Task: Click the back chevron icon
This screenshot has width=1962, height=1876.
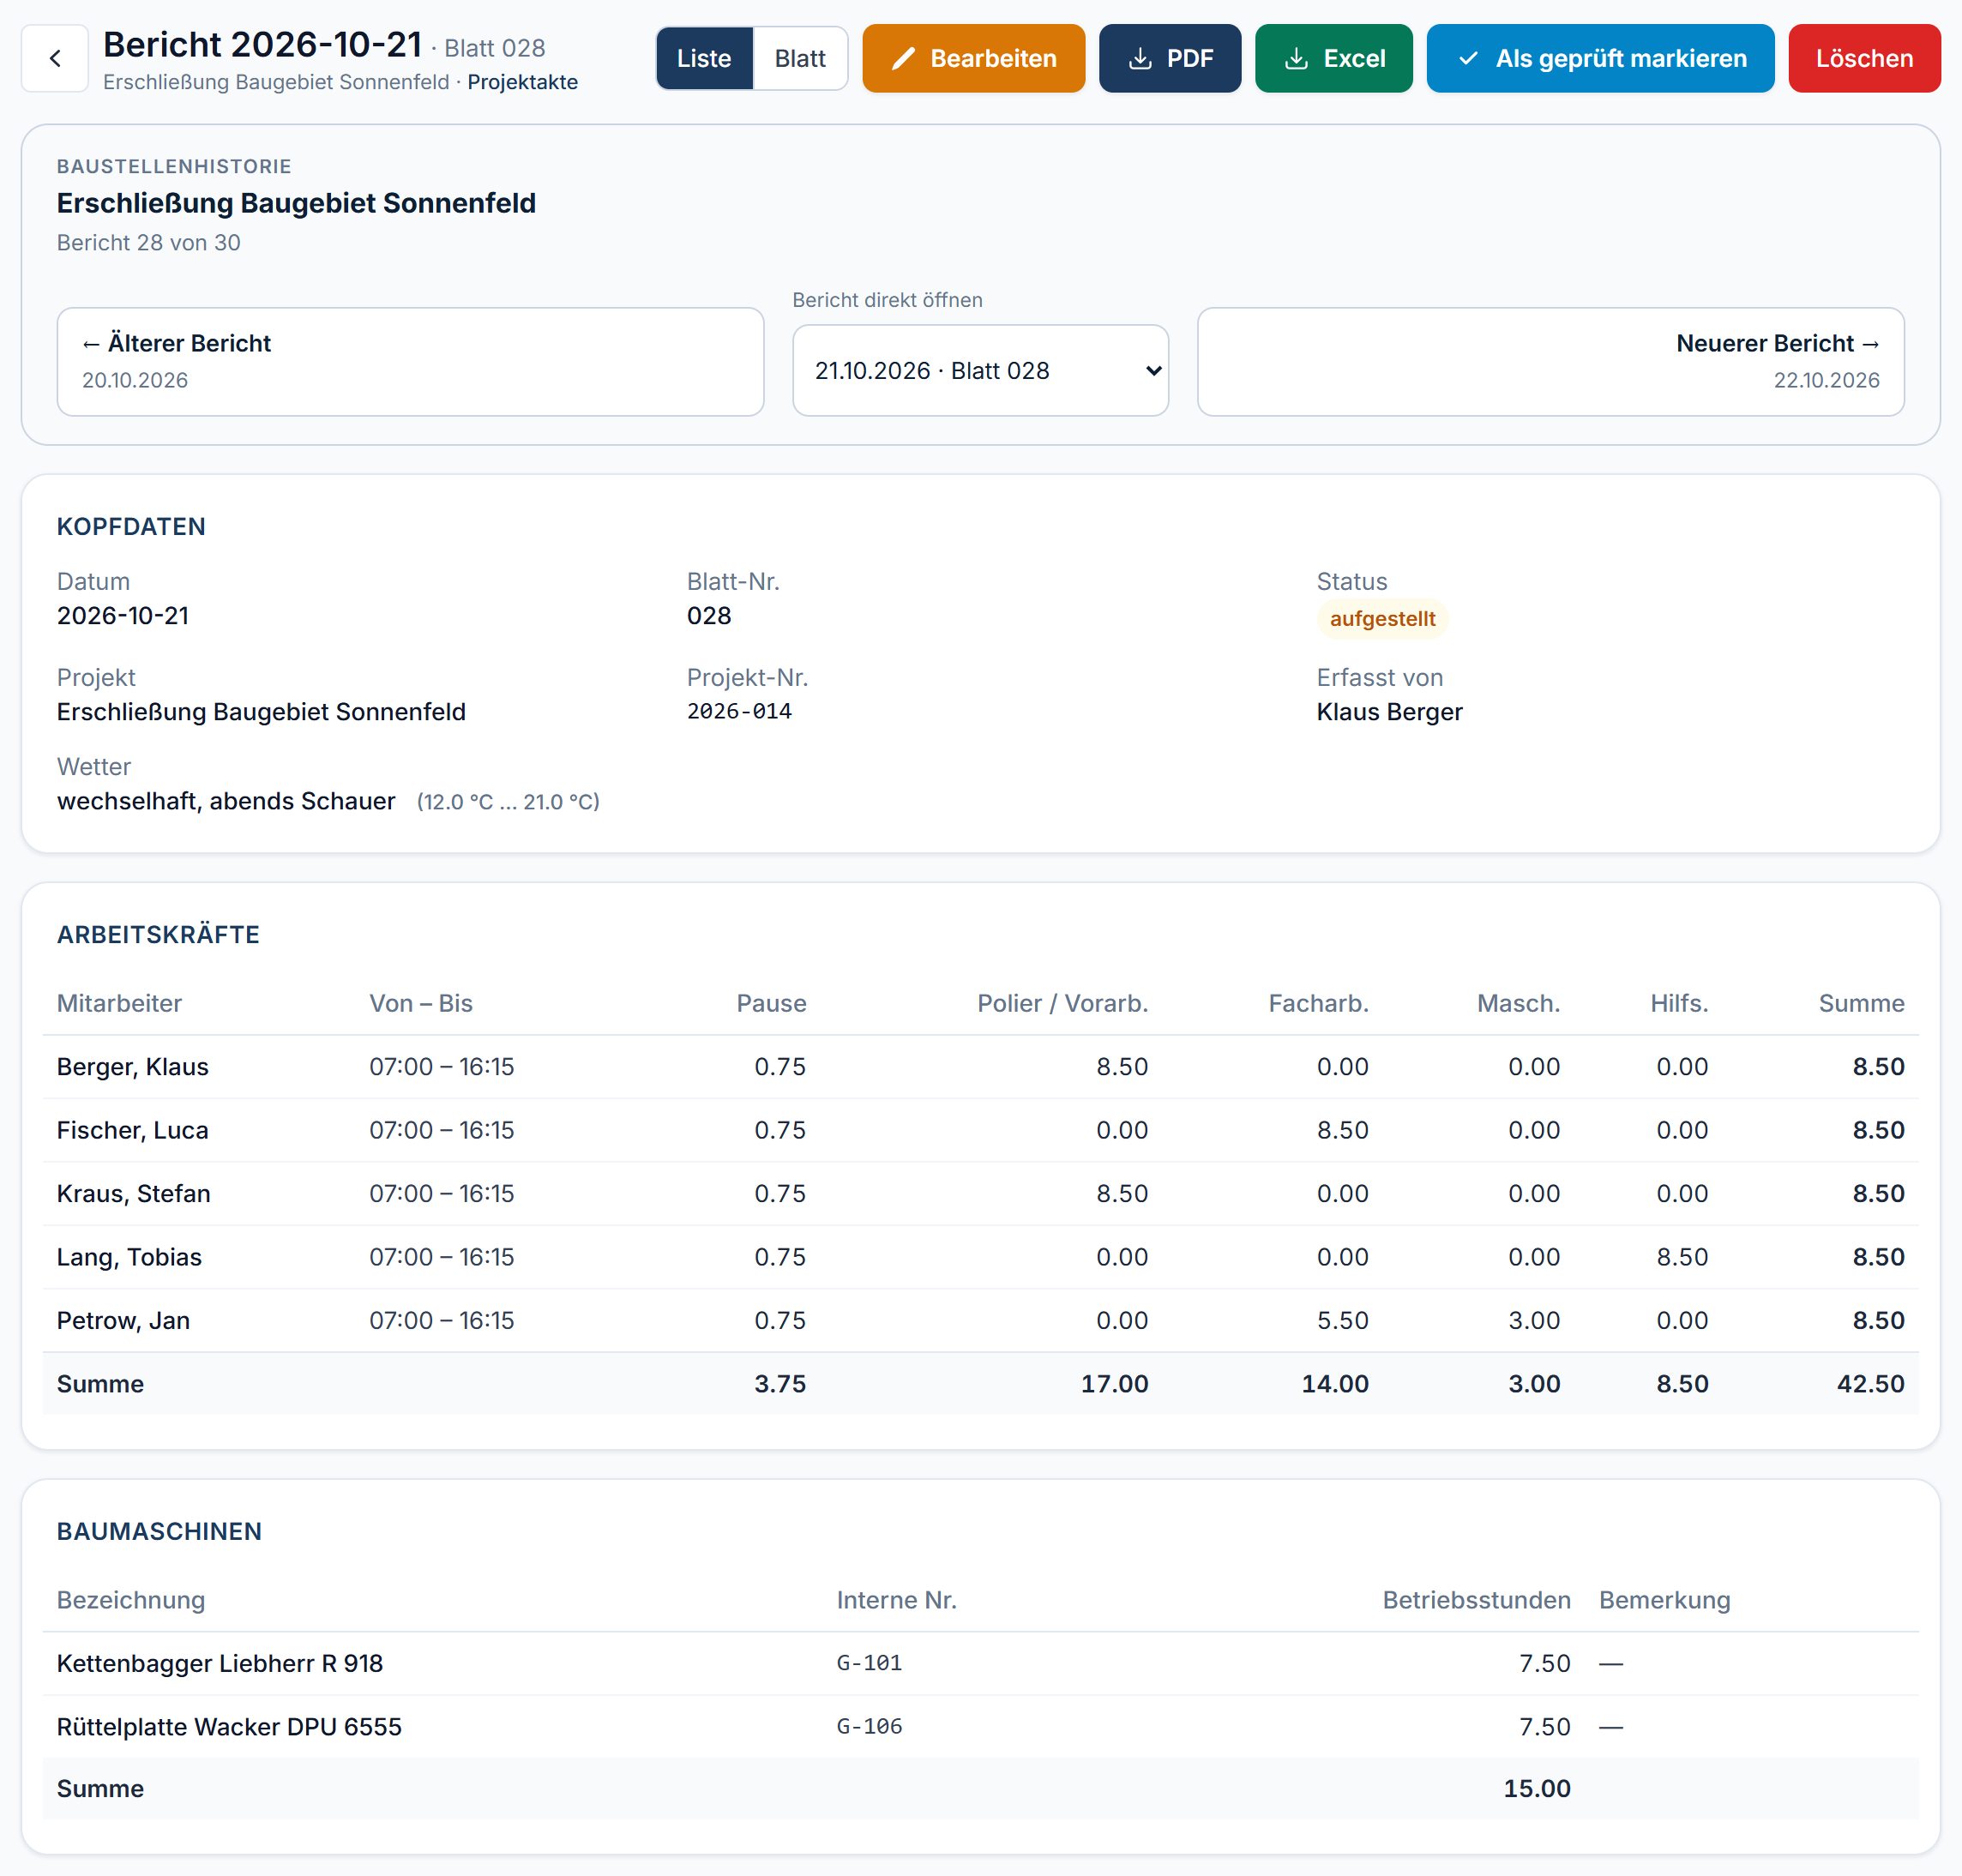Action: click(55, 59)
